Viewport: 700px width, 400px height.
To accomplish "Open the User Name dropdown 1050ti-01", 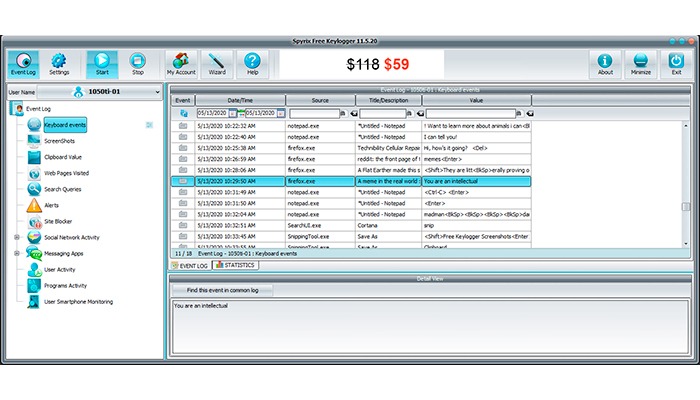I will point(99,92).
